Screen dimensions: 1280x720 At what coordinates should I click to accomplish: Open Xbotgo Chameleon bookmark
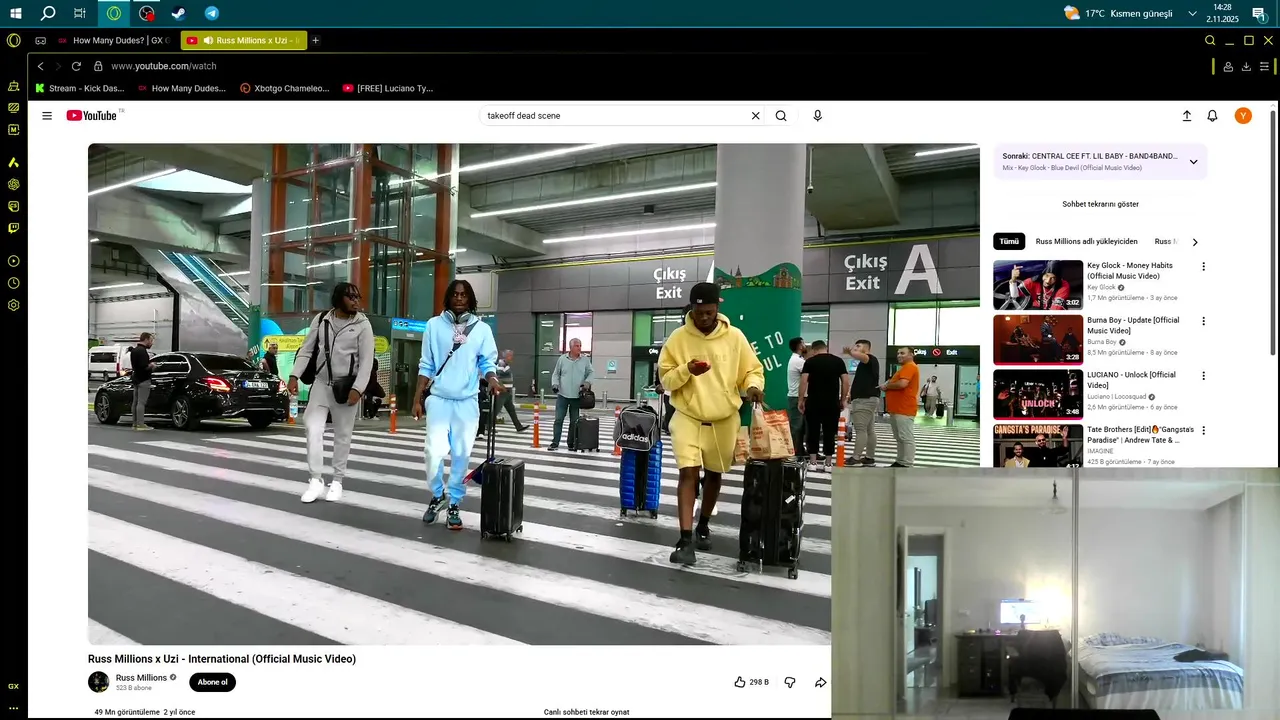[x=285, y=88]
